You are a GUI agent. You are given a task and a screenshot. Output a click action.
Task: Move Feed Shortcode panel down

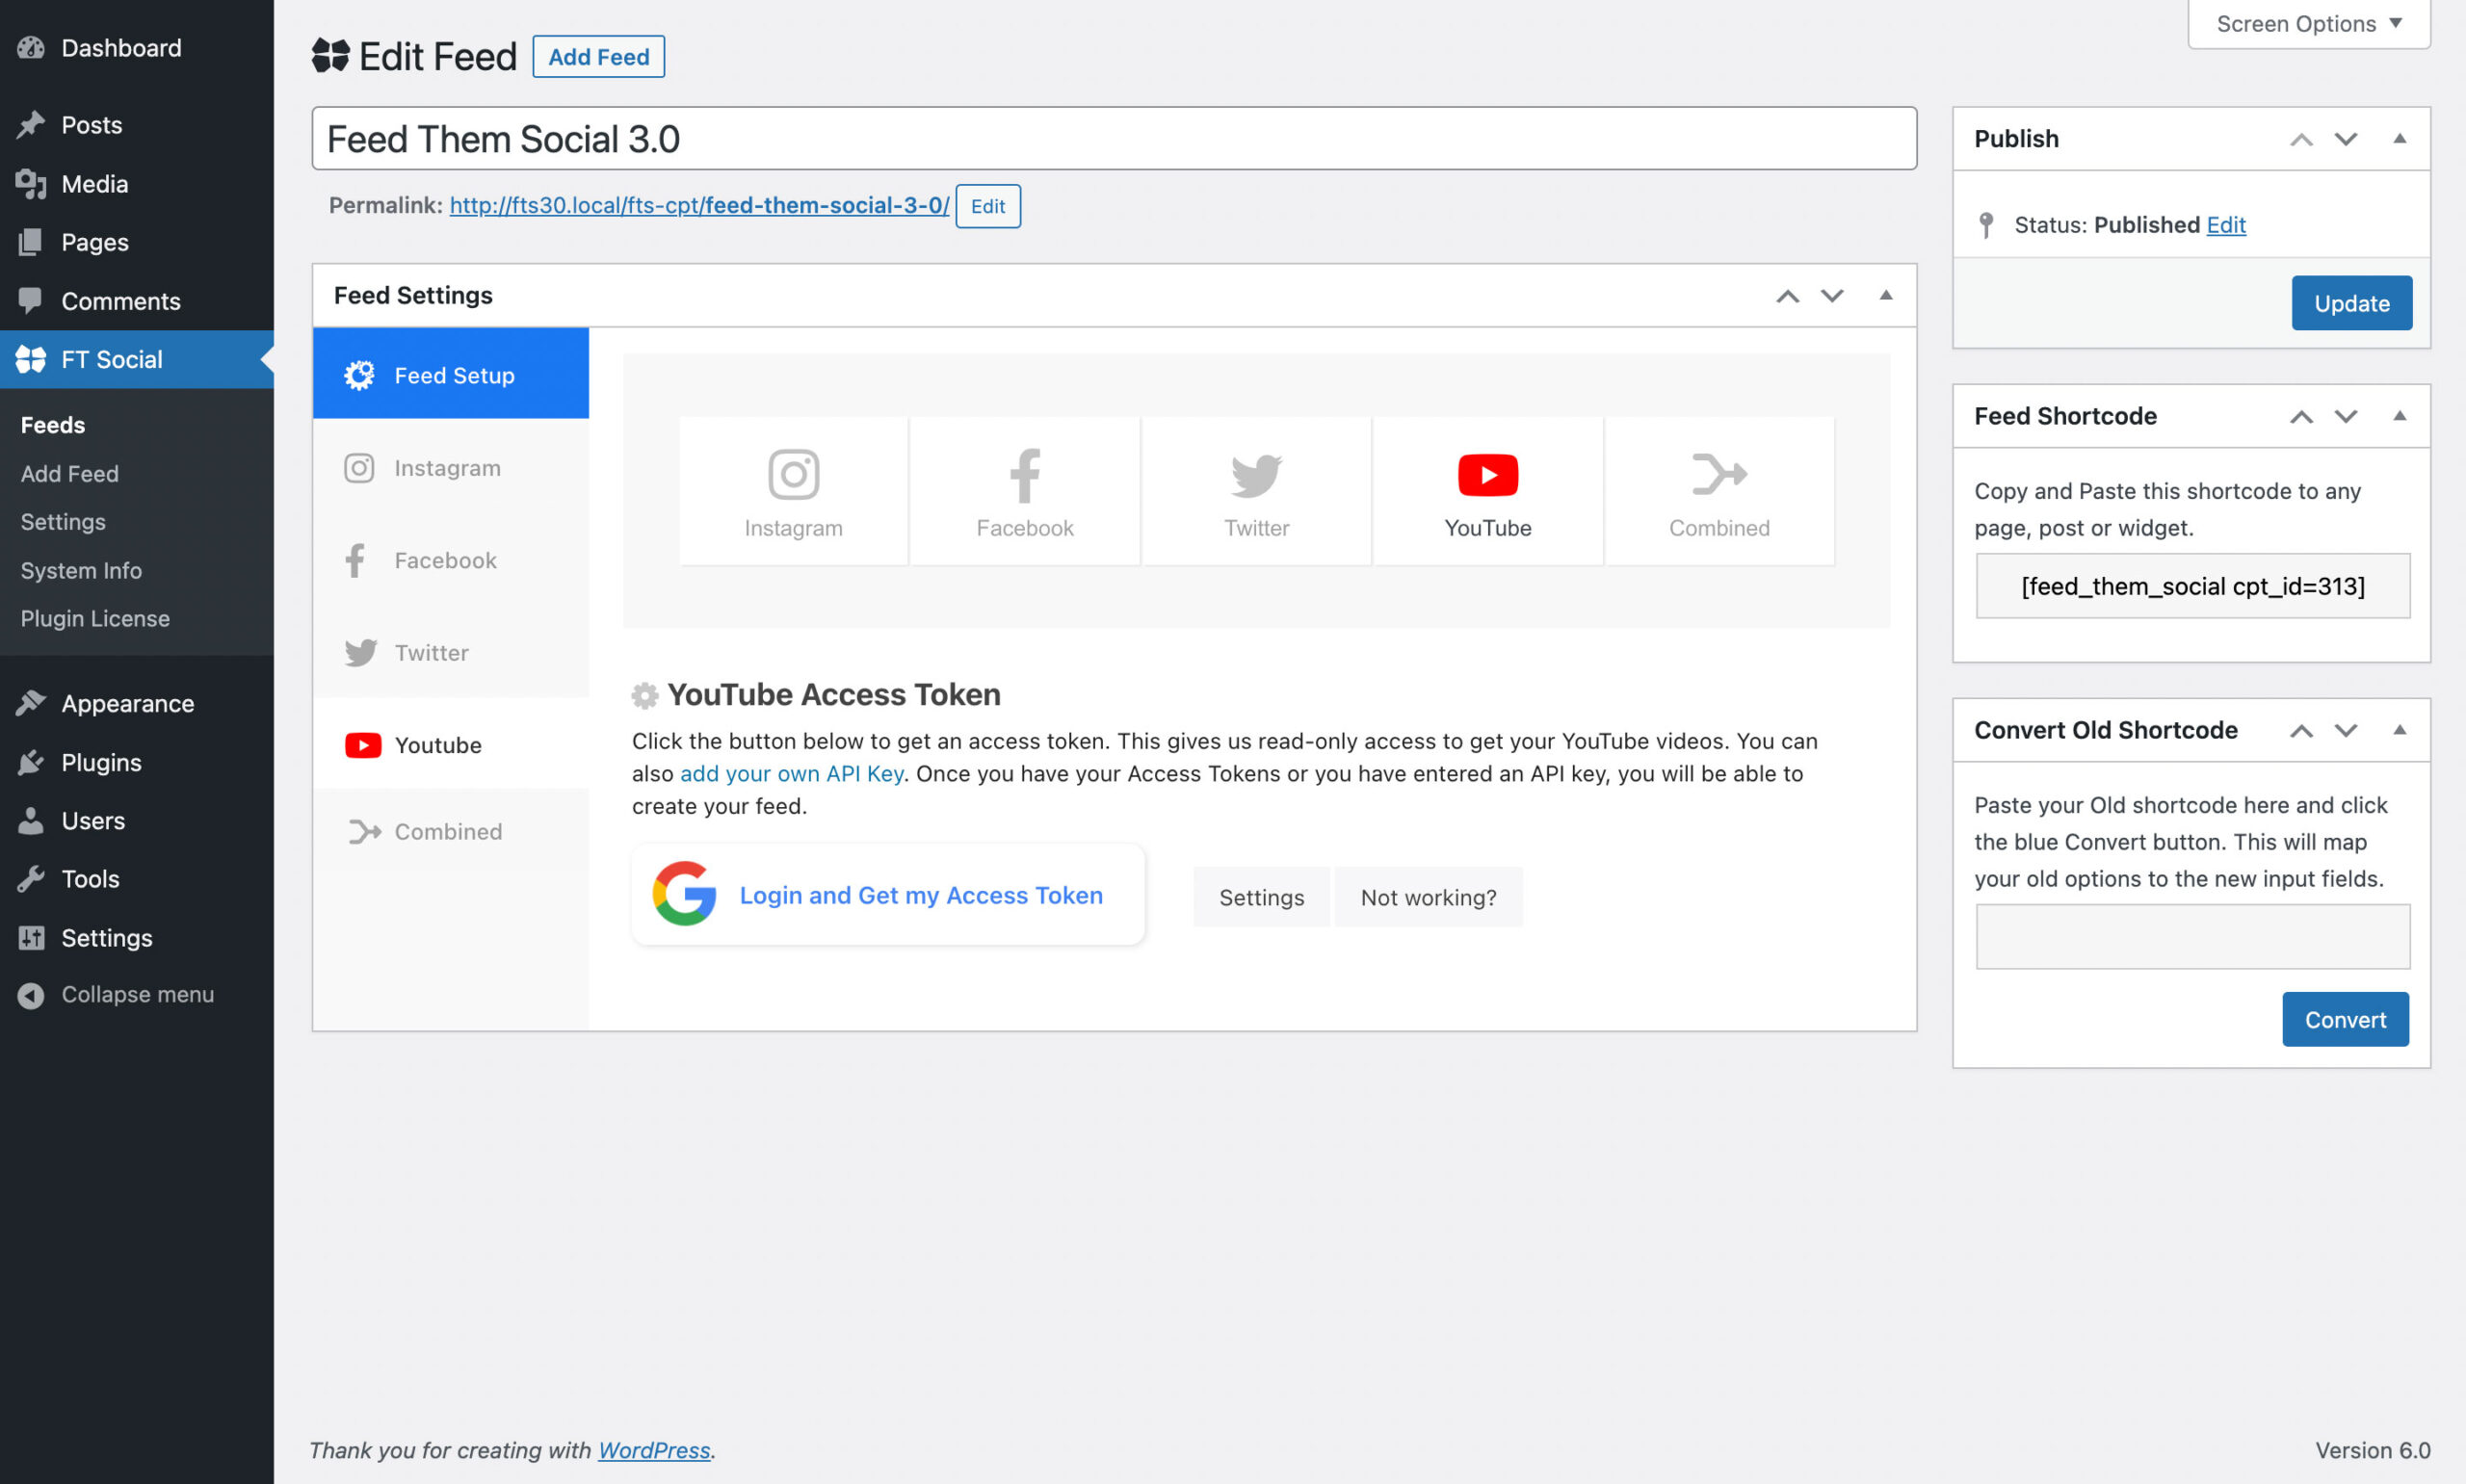2345,416
